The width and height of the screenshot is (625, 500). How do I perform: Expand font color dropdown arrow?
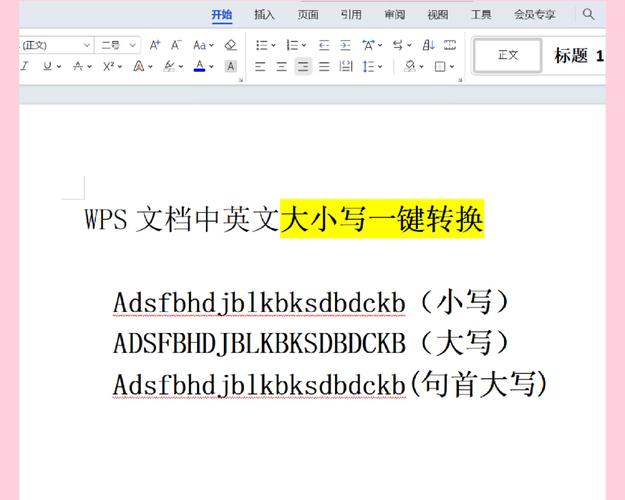click(x=211, y=67)
